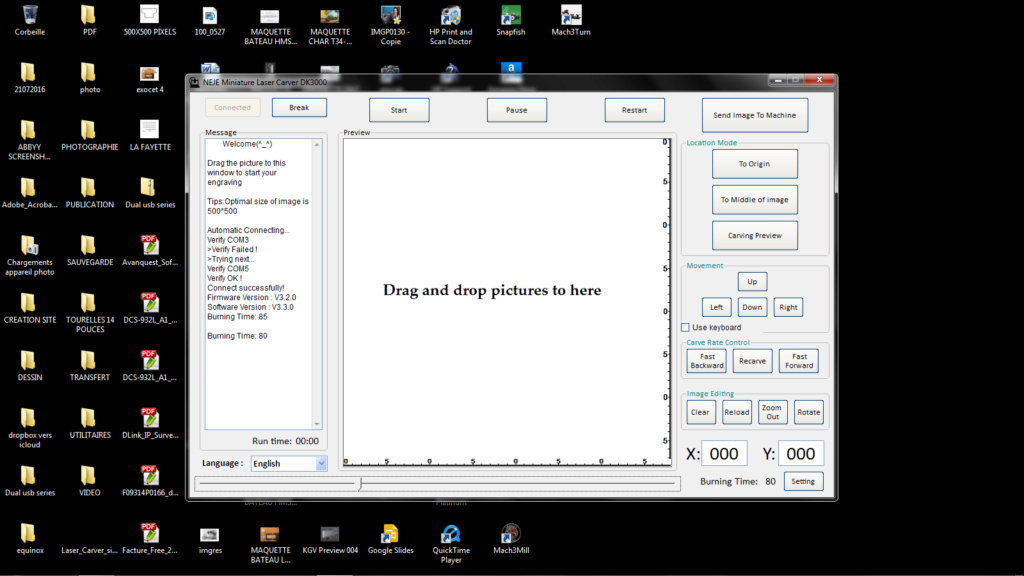The height and width of the screenshot is (576, 1024).
Task: Select the MAQUETTE CHAR T34 desktop icon
Action: (x=330, y=25)
